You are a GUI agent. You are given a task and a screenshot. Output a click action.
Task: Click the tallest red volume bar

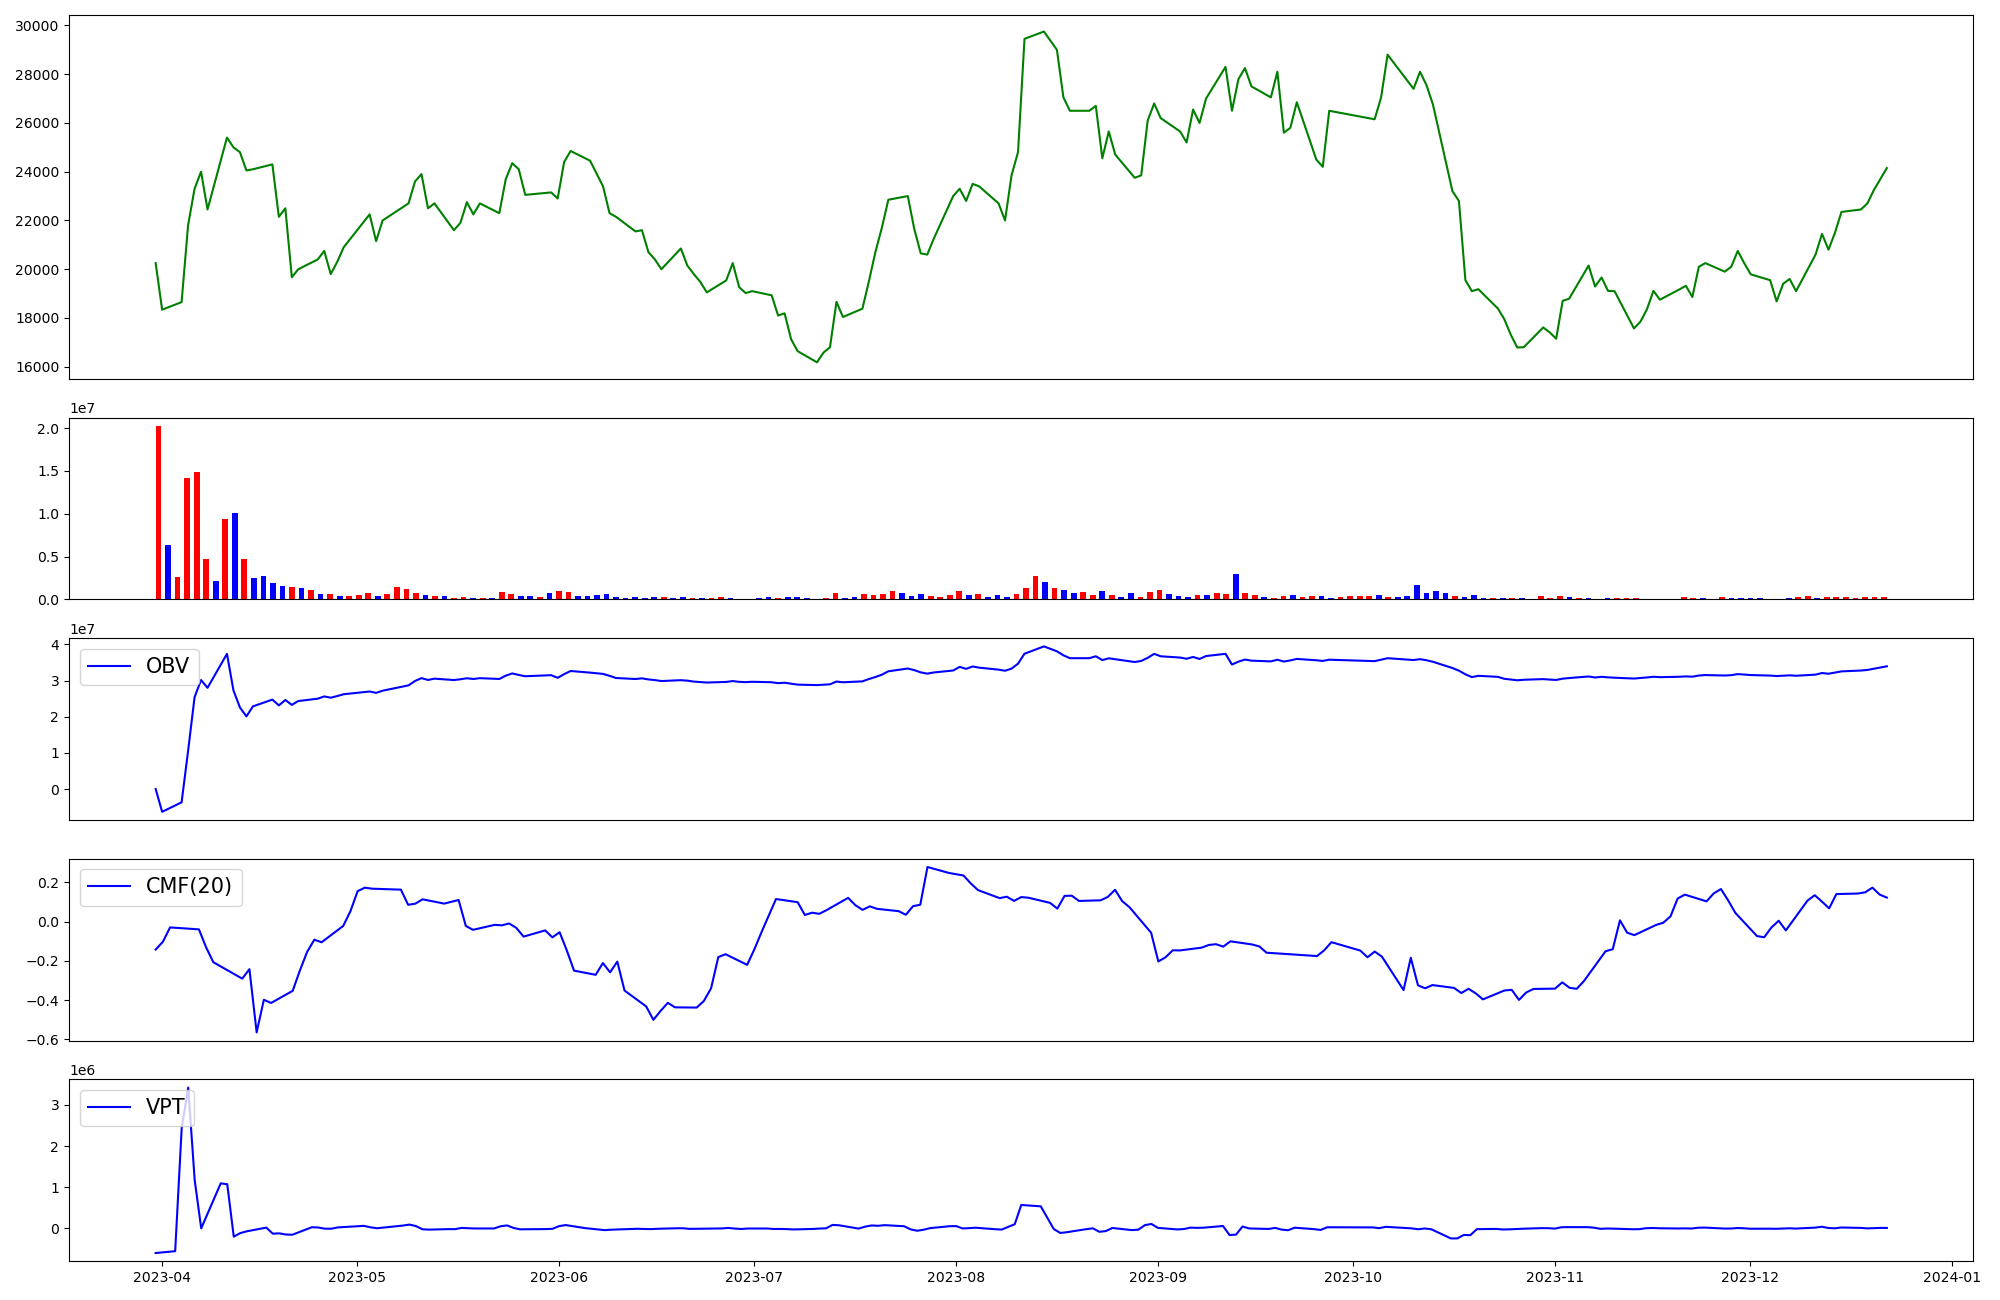[158, 512]
